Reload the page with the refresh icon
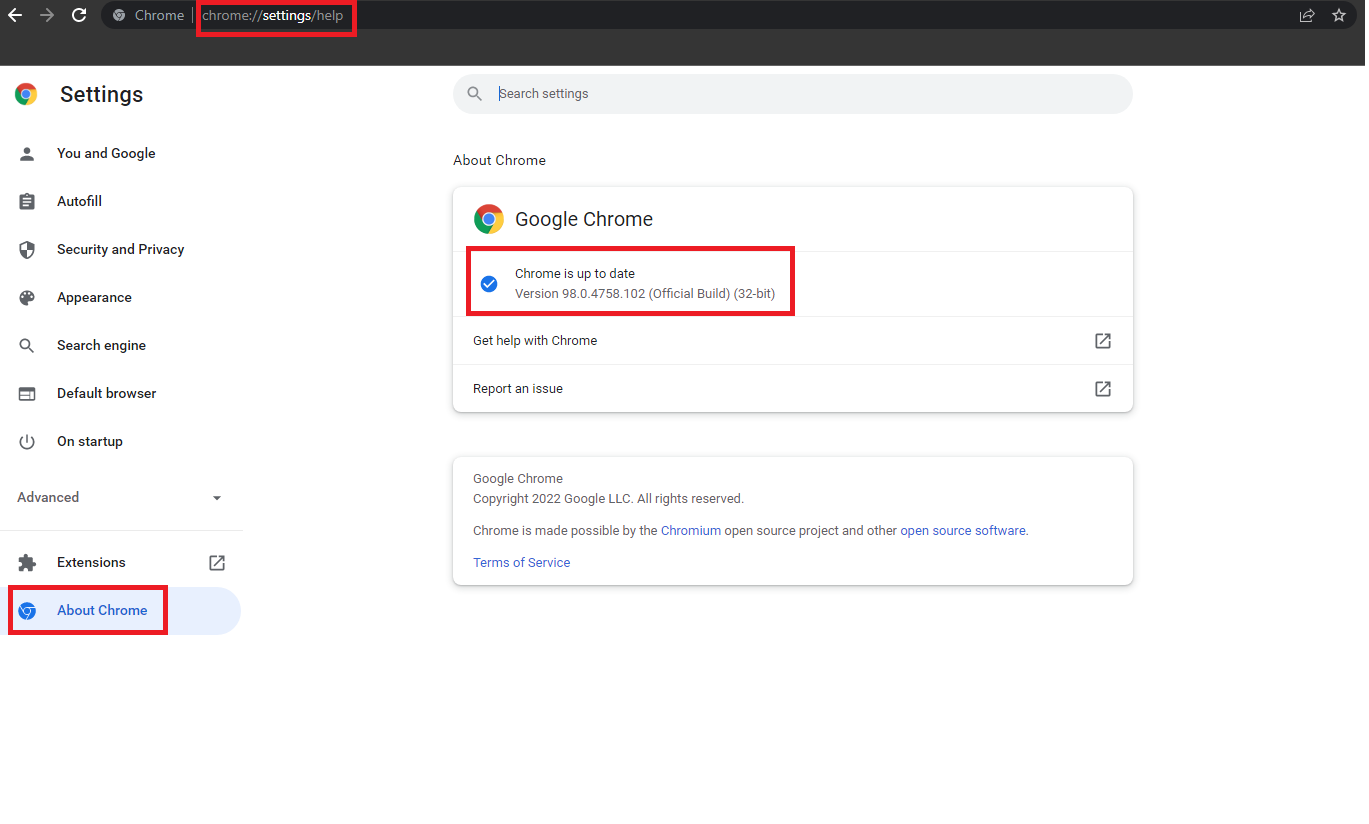1369x824 pixels. (x=79, y=15)
